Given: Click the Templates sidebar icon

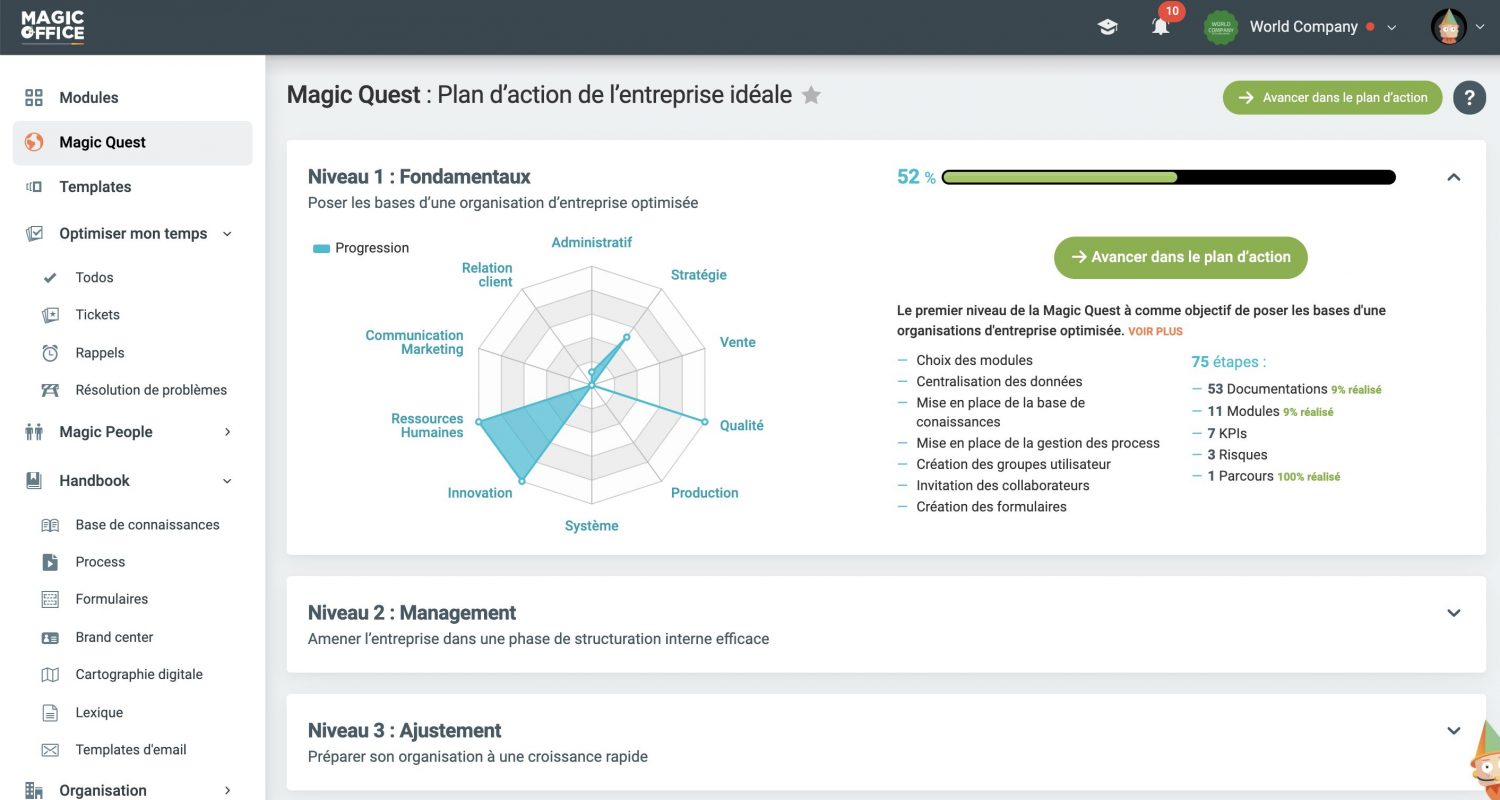Looking at the screenshot, I should [x=34, y=187].
